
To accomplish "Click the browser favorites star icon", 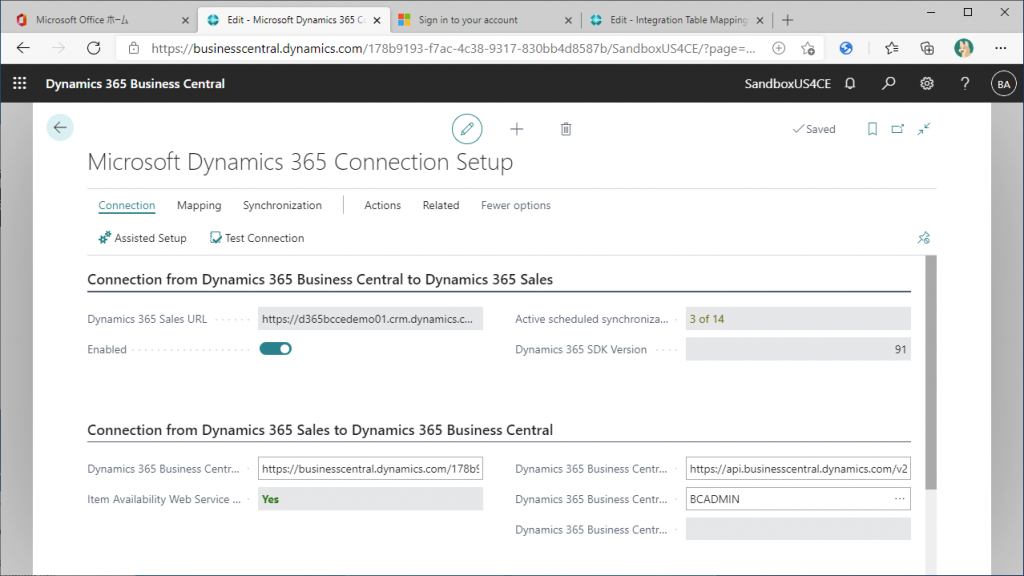I will tap(891, 48).
